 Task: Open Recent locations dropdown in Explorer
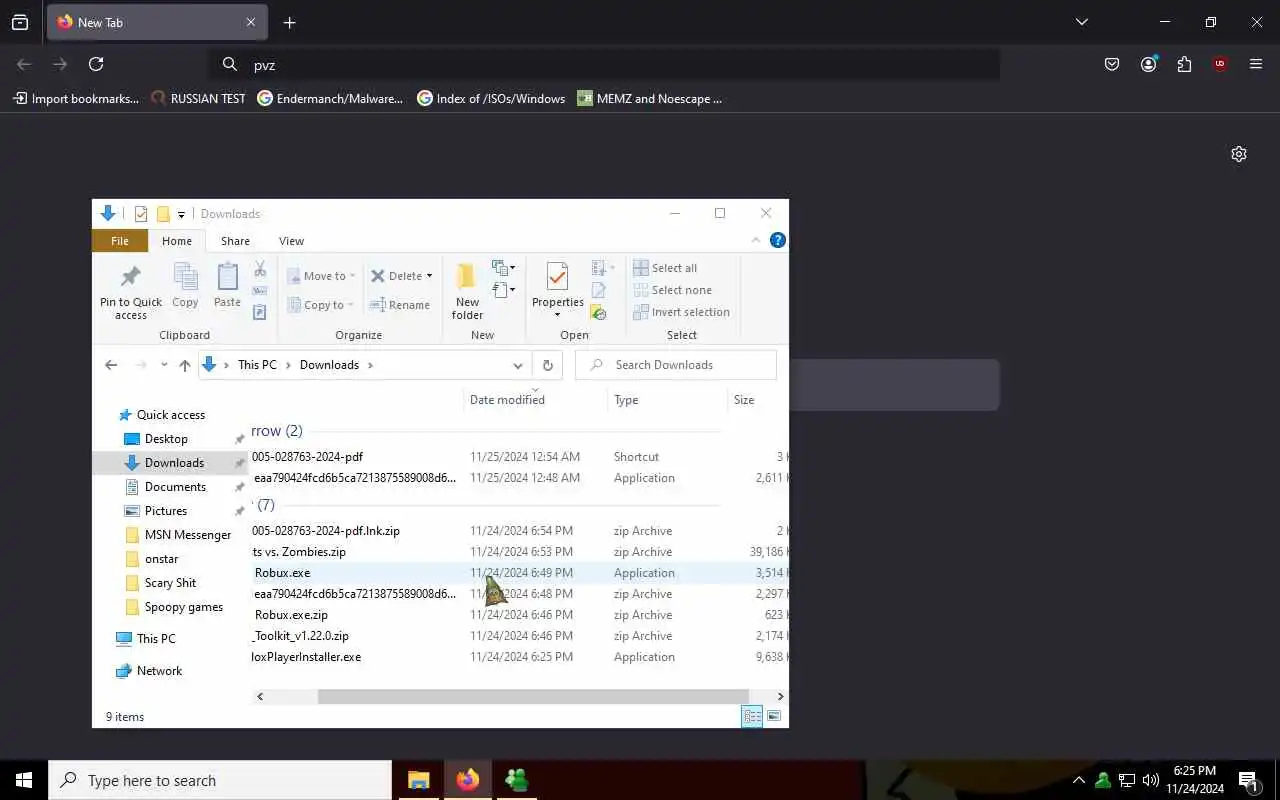[x=164, y=365]
